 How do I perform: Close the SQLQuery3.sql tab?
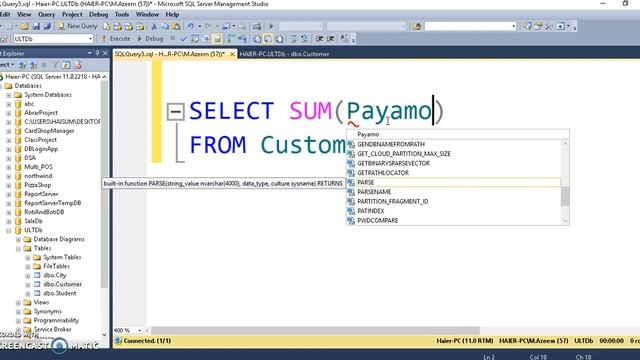point(232,54)
